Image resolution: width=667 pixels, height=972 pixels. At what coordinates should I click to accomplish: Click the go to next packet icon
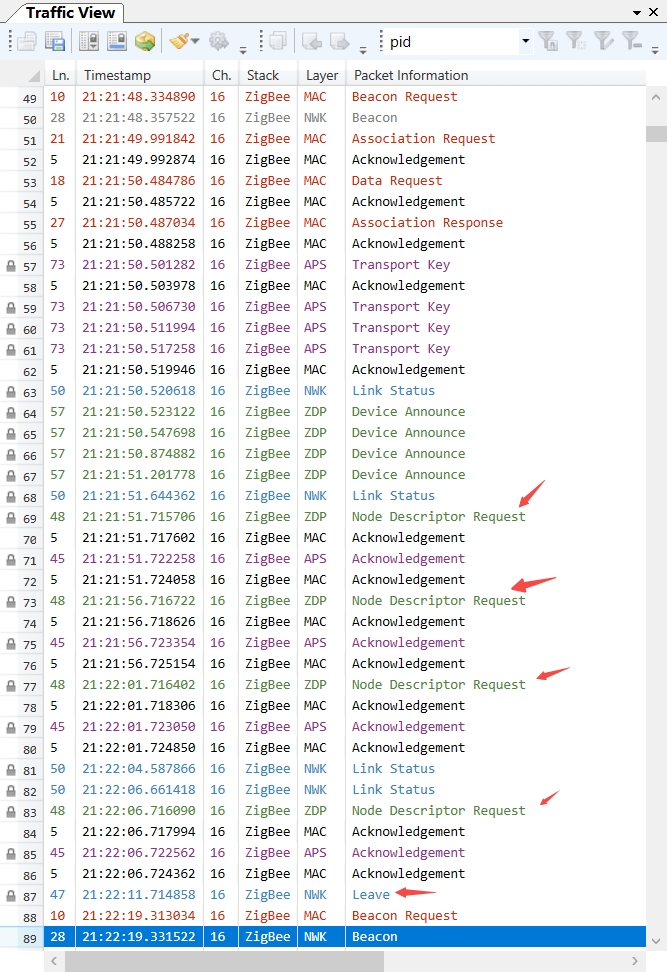(x=340, y=42)
